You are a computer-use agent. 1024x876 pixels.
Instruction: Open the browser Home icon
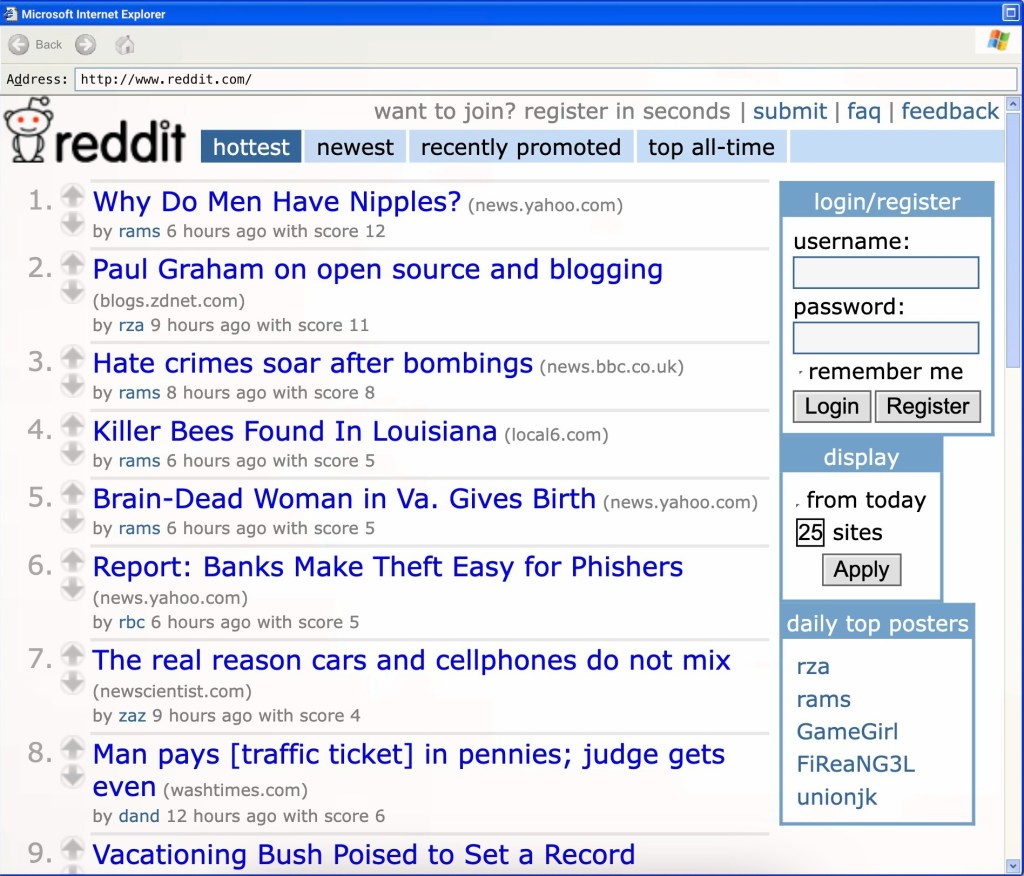pyautogui.click(x=125, y=44)
